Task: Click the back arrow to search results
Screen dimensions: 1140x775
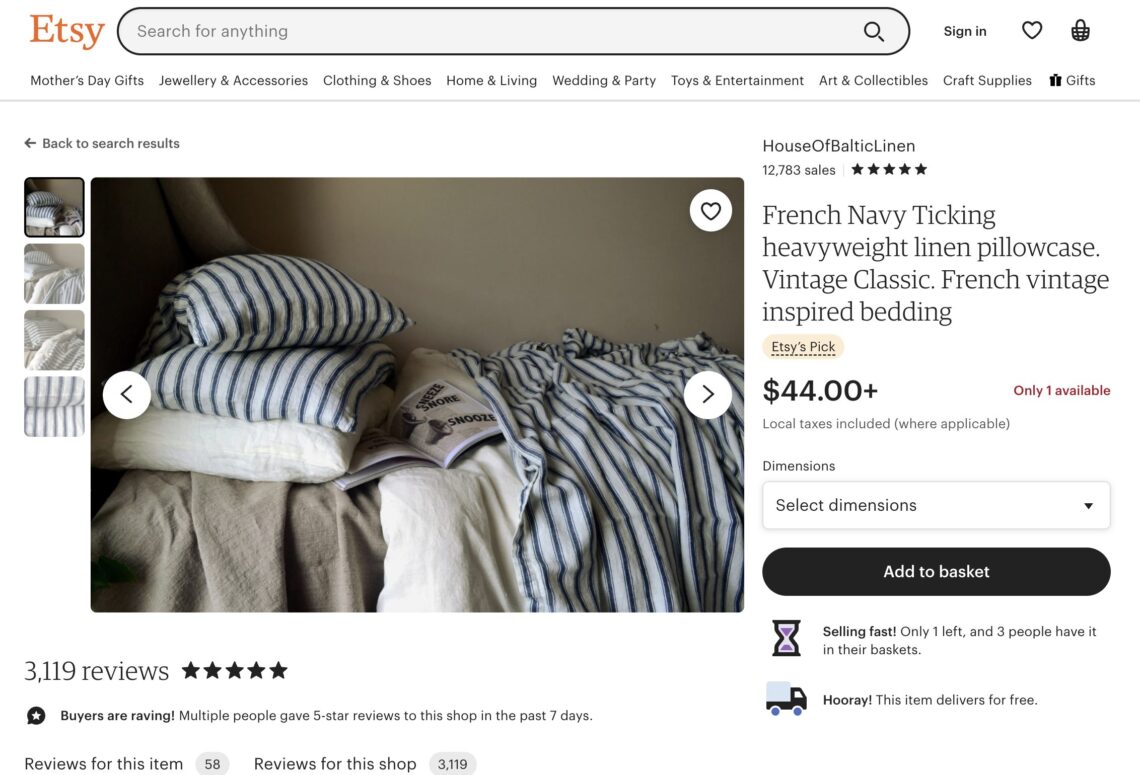Action: tap(30, 142)
